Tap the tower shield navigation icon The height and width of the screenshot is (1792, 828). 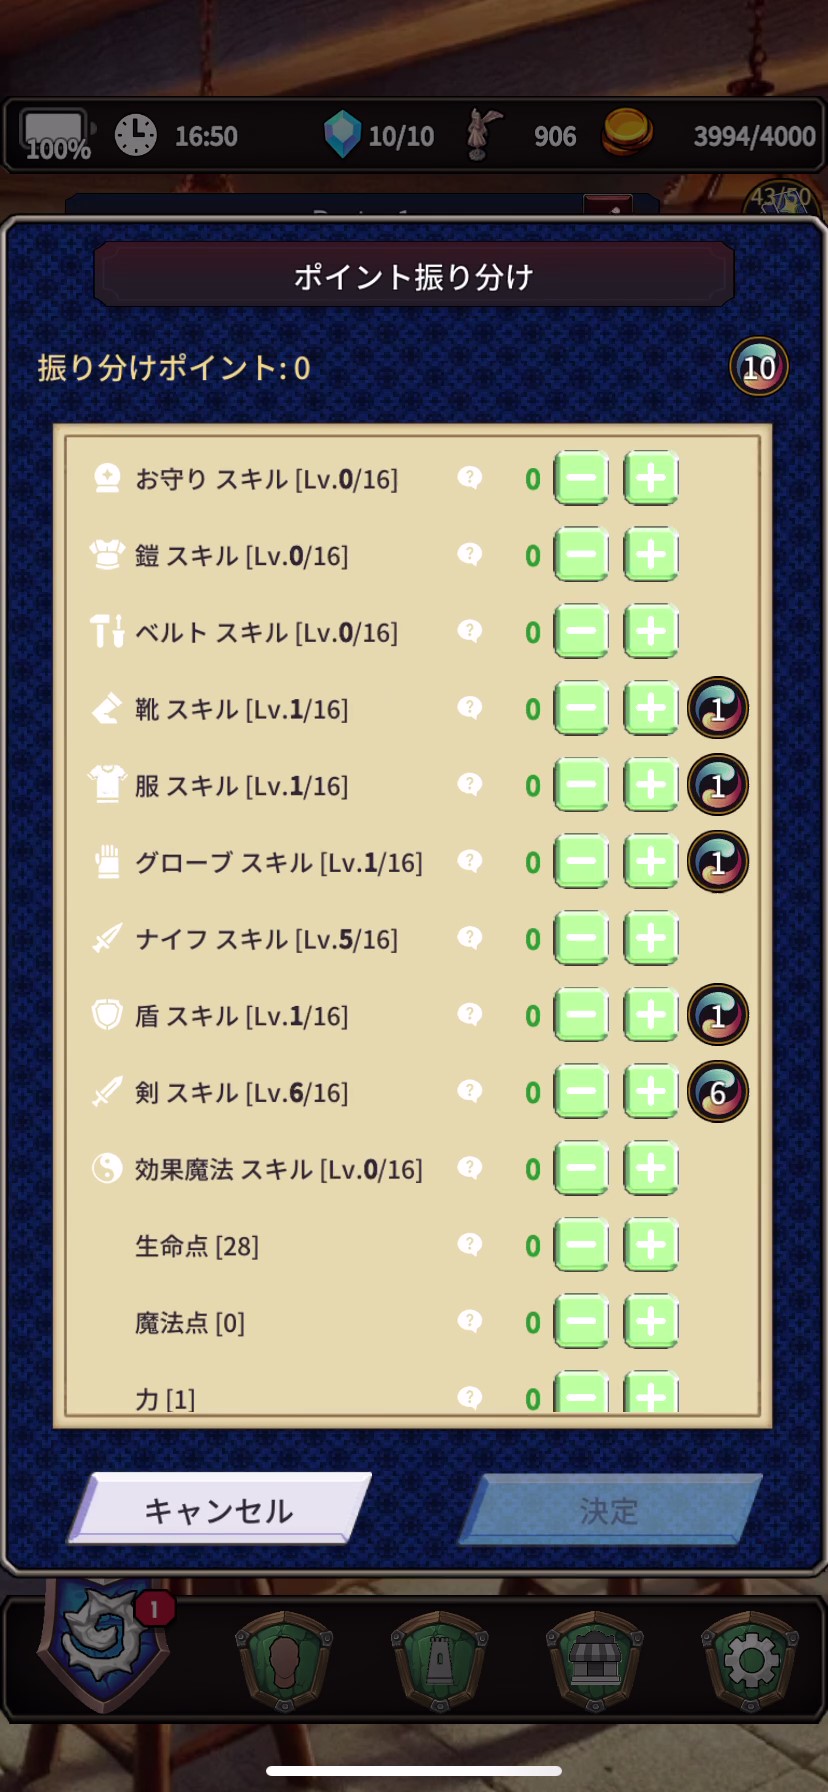(x=440, y=1661)
